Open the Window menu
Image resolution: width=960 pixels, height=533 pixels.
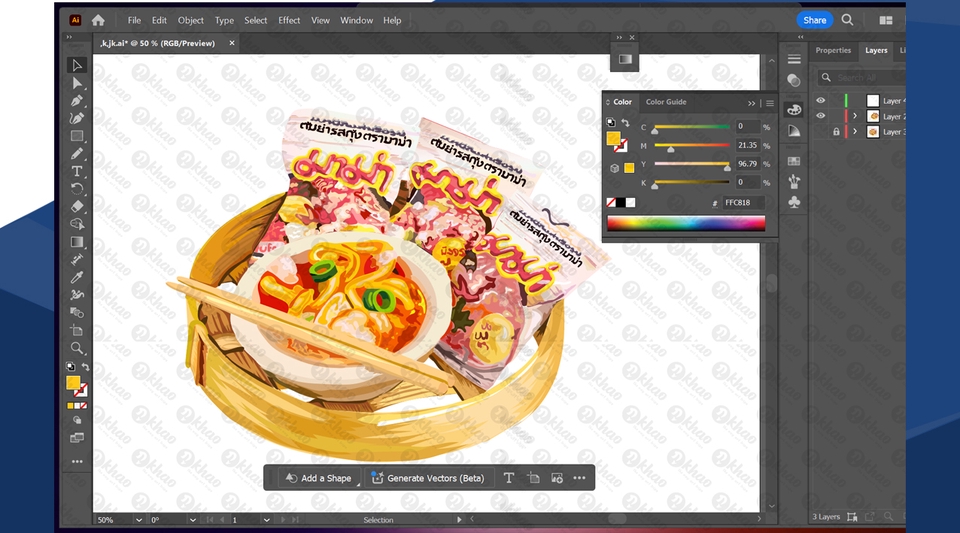[356, 20]
